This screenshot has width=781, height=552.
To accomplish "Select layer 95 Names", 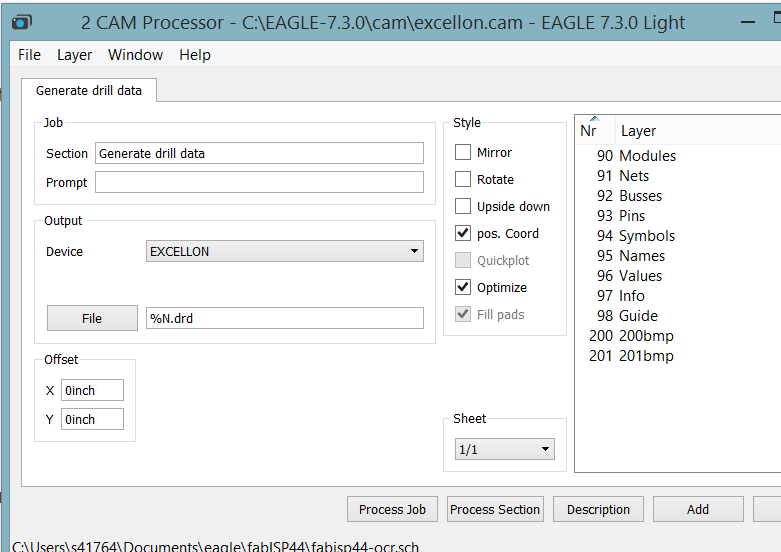I will pos(678,256).
